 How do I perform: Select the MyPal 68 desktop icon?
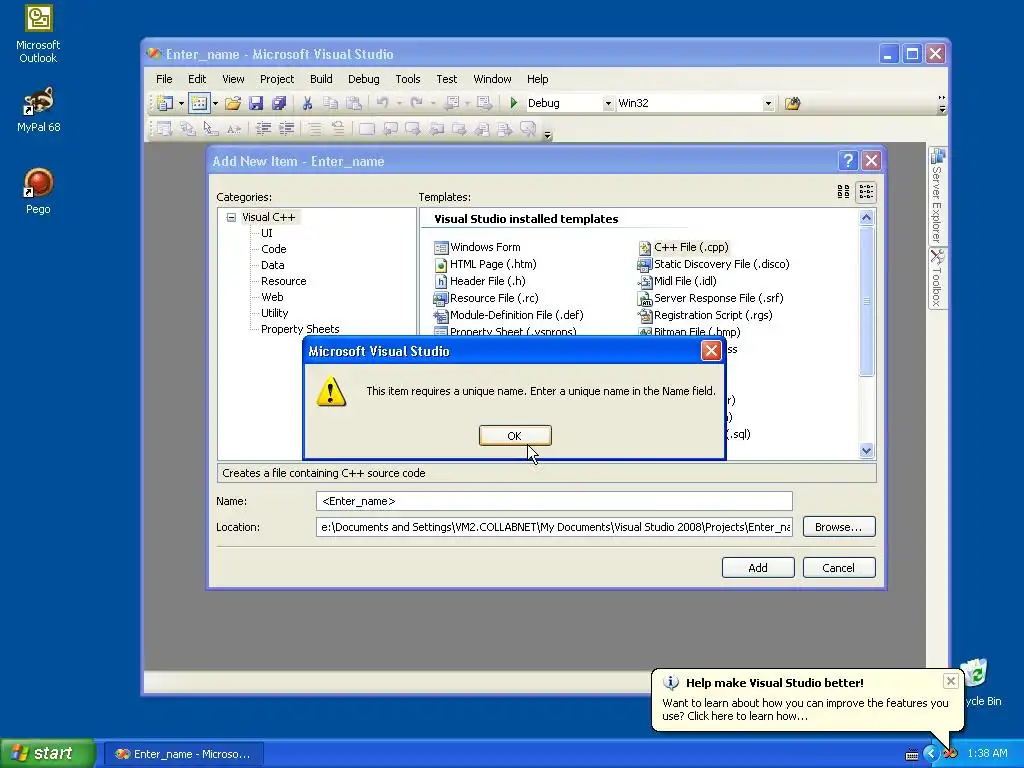coord(38,110)
